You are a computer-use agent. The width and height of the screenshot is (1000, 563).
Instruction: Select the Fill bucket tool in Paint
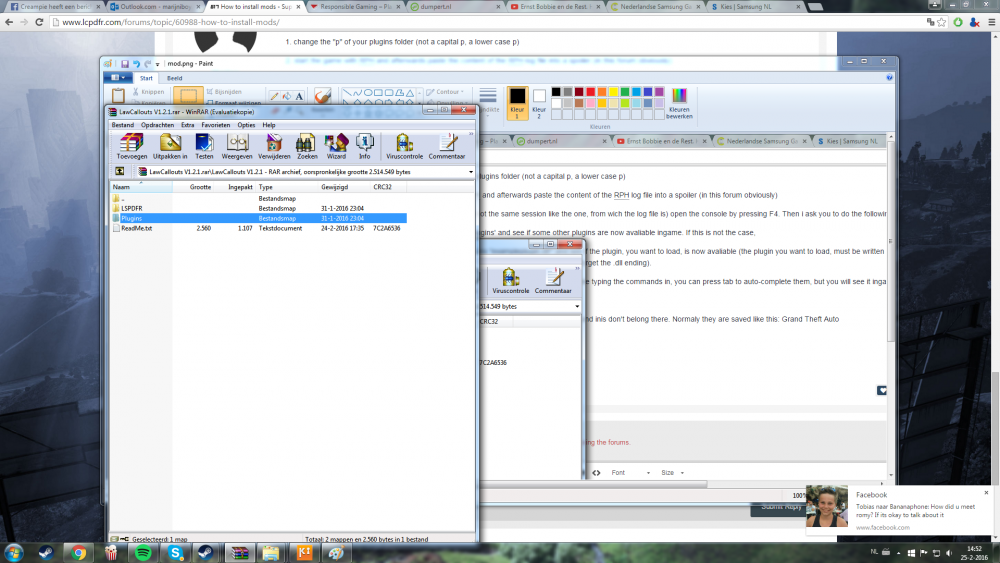(x=286, y=96)
